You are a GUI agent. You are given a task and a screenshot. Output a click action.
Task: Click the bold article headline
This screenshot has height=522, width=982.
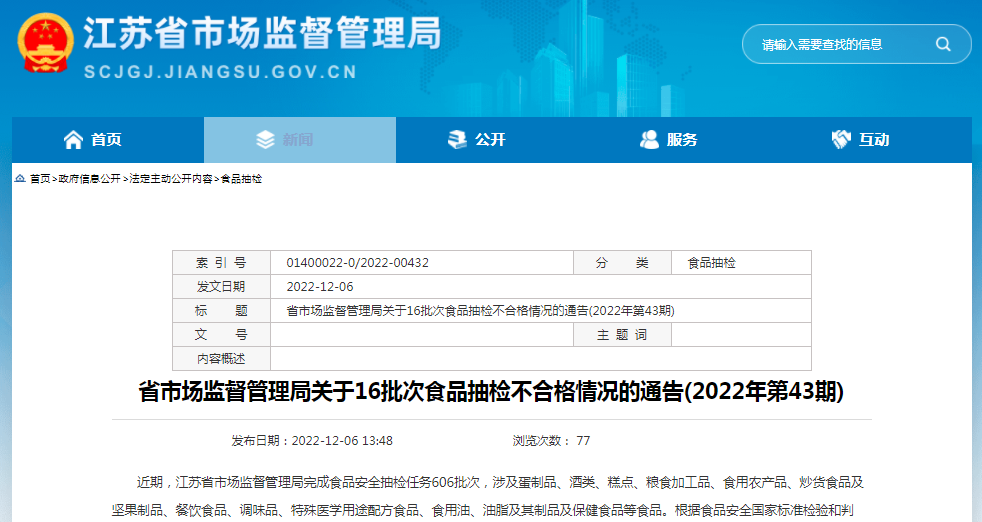pos(490,391)
